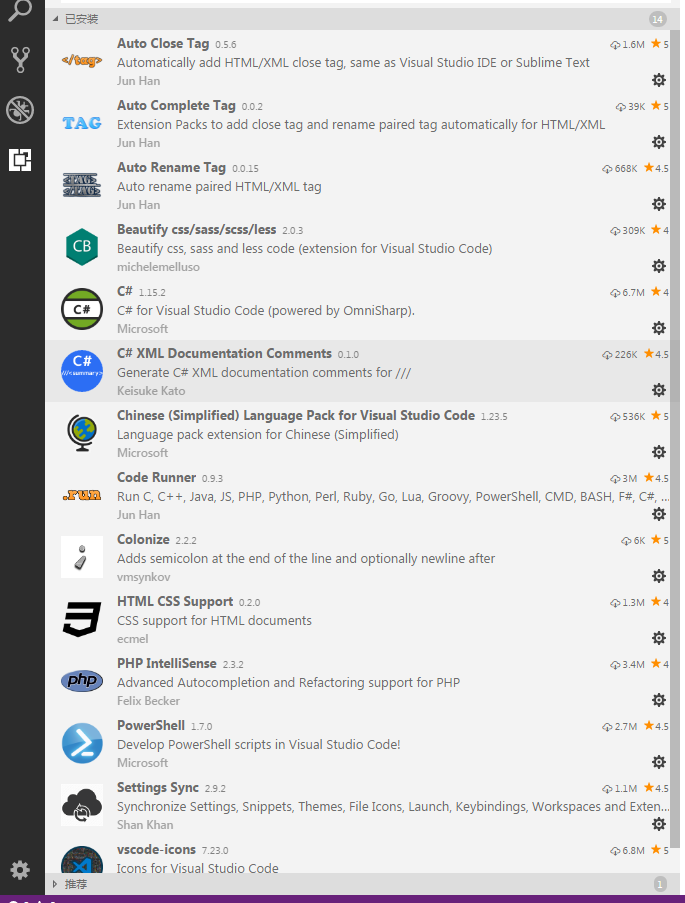Open the Source Control view
Image resolution: width=685 pixels, height=903 pixels.
point(20,60)
